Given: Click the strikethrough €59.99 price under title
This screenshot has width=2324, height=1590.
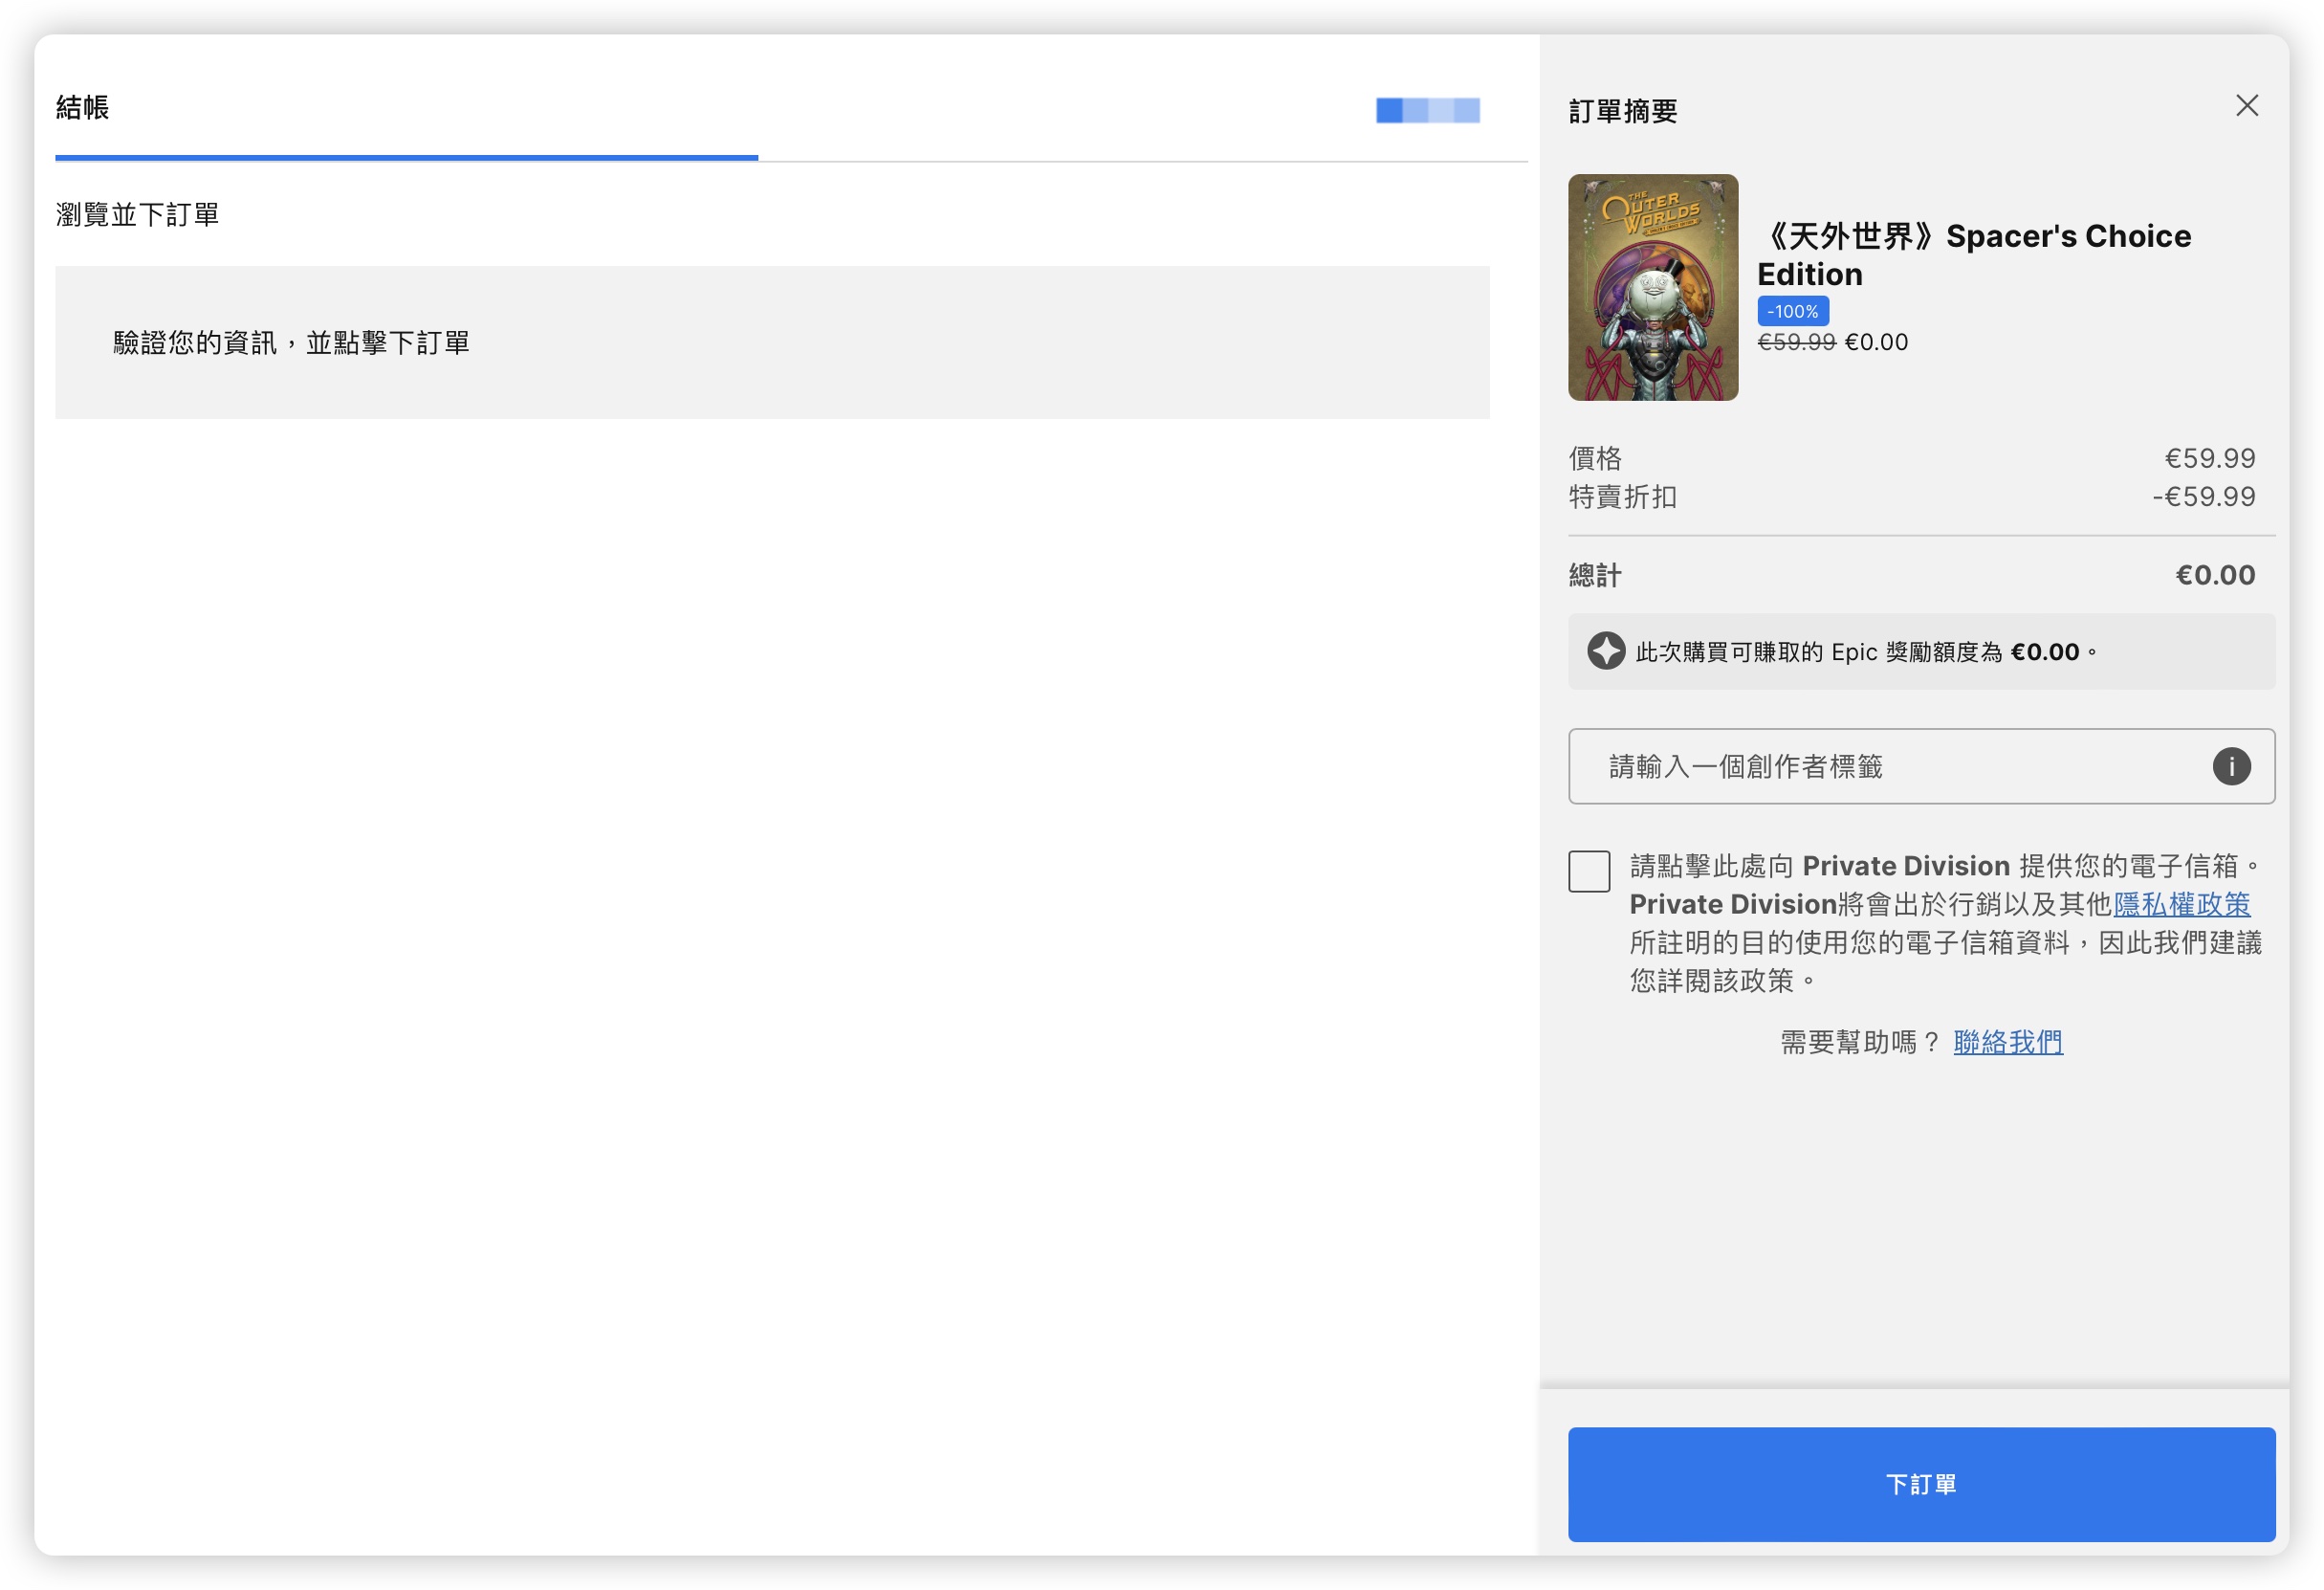Looking at the screenshot, I should point(1796,342).
